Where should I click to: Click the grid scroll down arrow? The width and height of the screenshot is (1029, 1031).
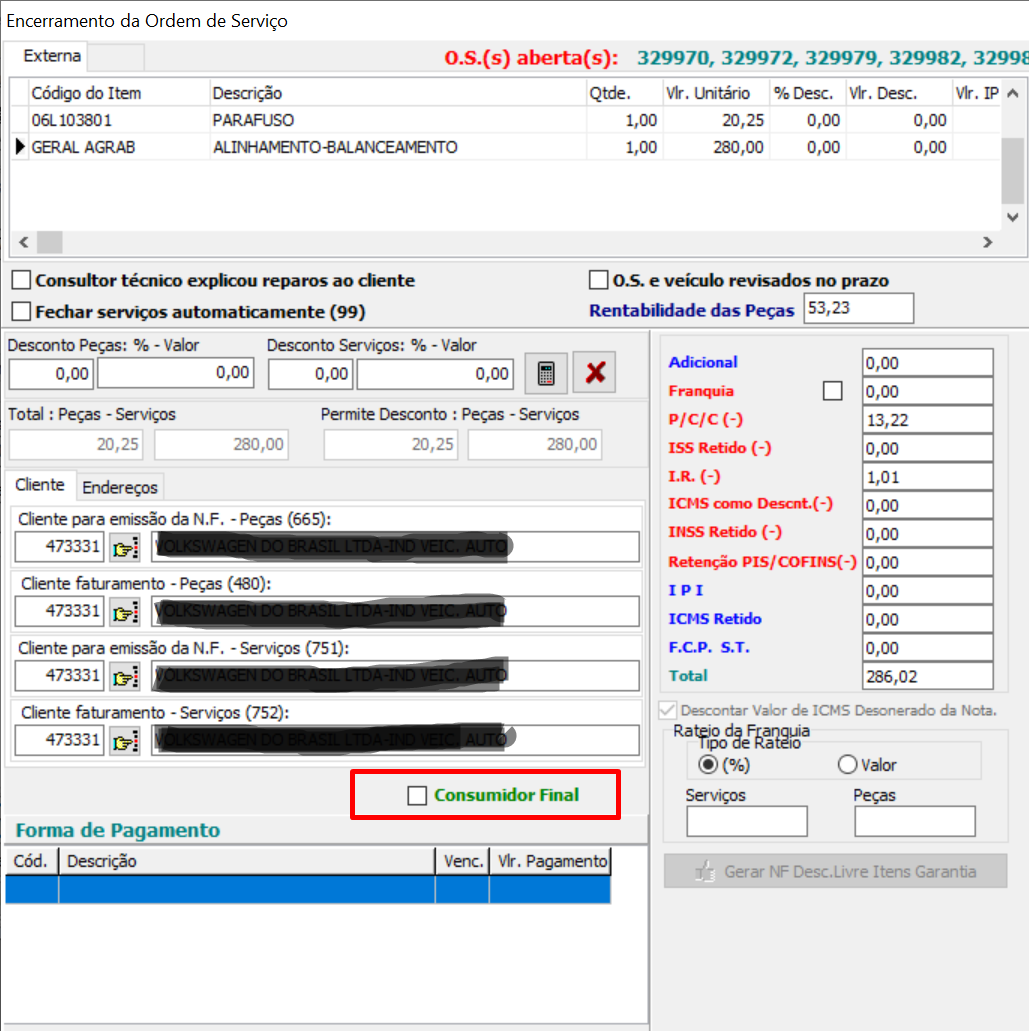tap(1013, 217)
